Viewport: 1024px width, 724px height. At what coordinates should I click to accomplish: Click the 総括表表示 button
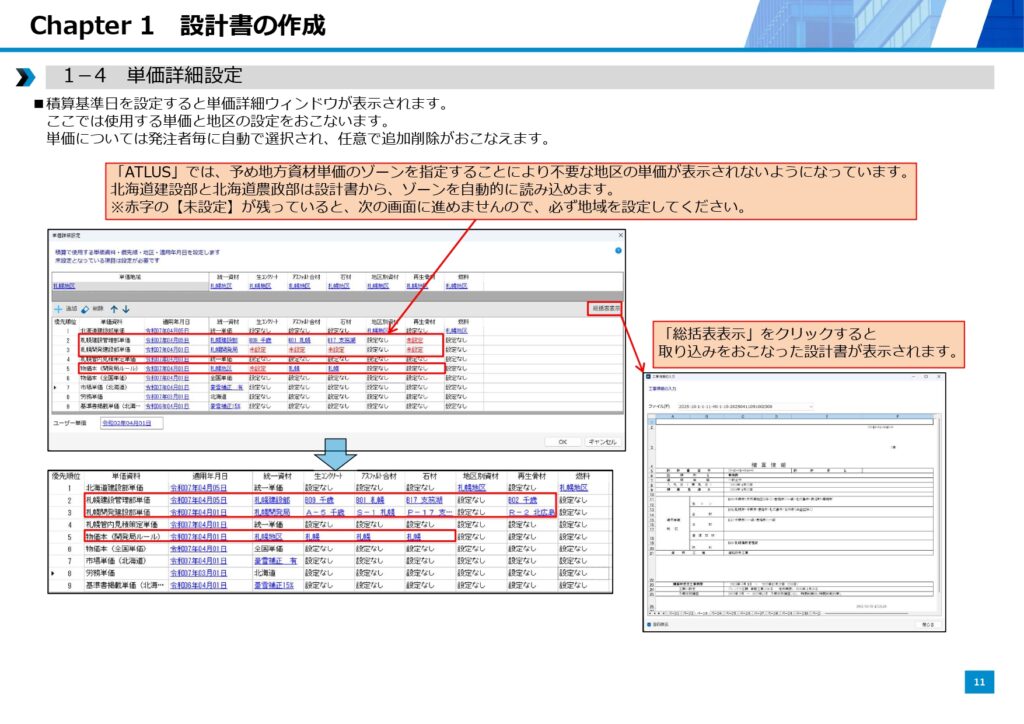click(x=605, y=309)
